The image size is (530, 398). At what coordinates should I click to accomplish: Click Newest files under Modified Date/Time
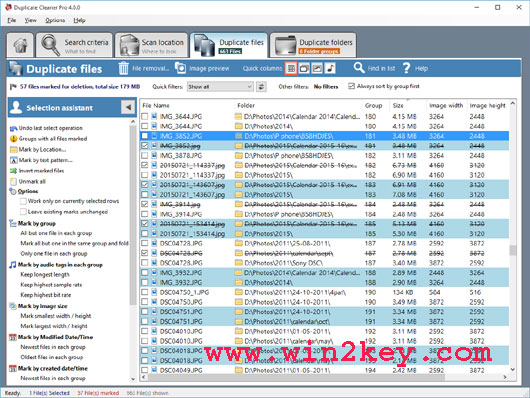click(53, 347)
